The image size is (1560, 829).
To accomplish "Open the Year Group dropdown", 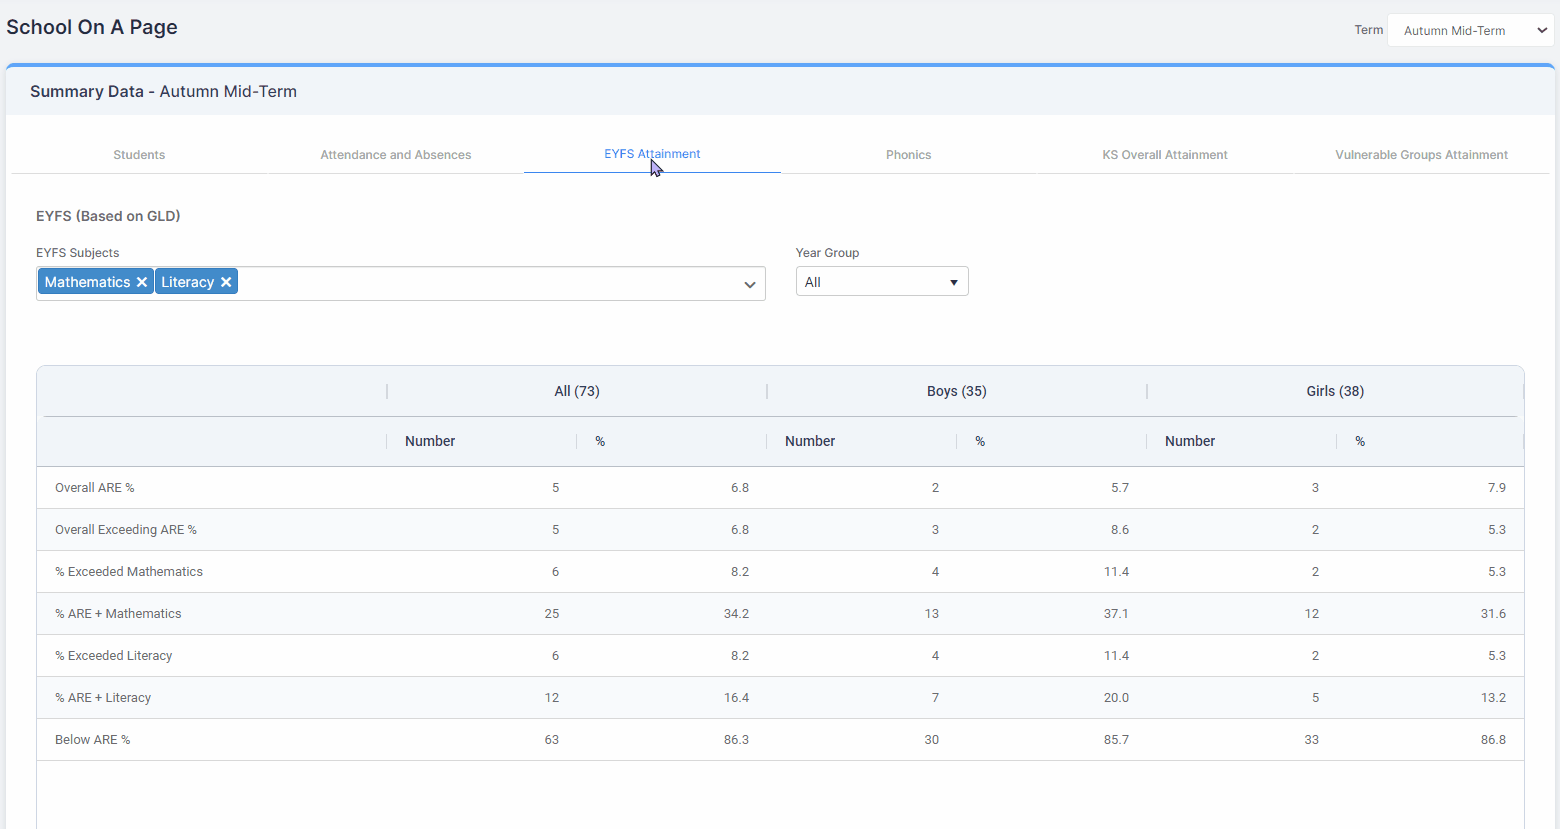I will coord(882,282).
